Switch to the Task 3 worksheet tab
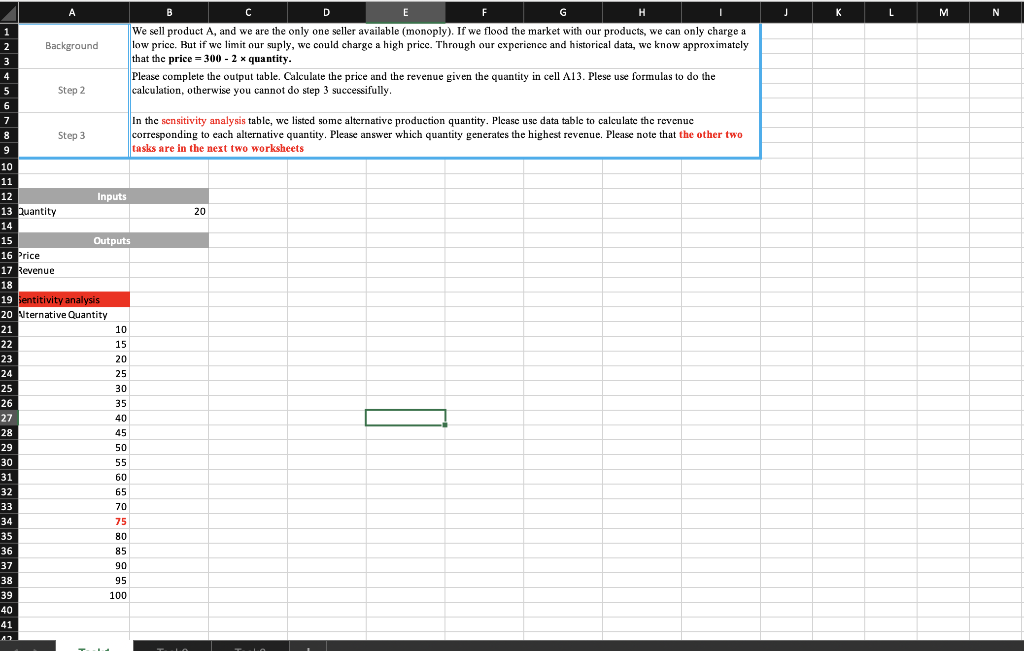This screenshot has height=651, width=1024. pos(252,647)
